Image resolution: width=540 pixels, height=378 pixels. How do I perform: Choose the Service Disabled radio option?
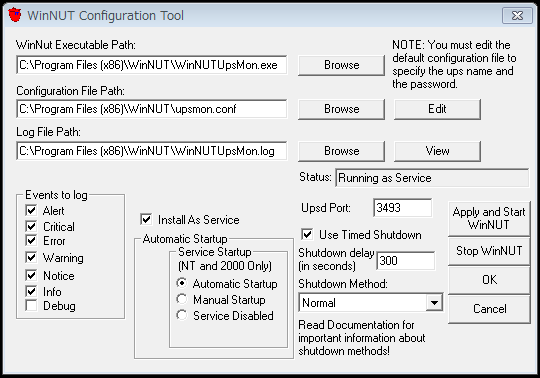pyautogui.click(x=181, y=315)
